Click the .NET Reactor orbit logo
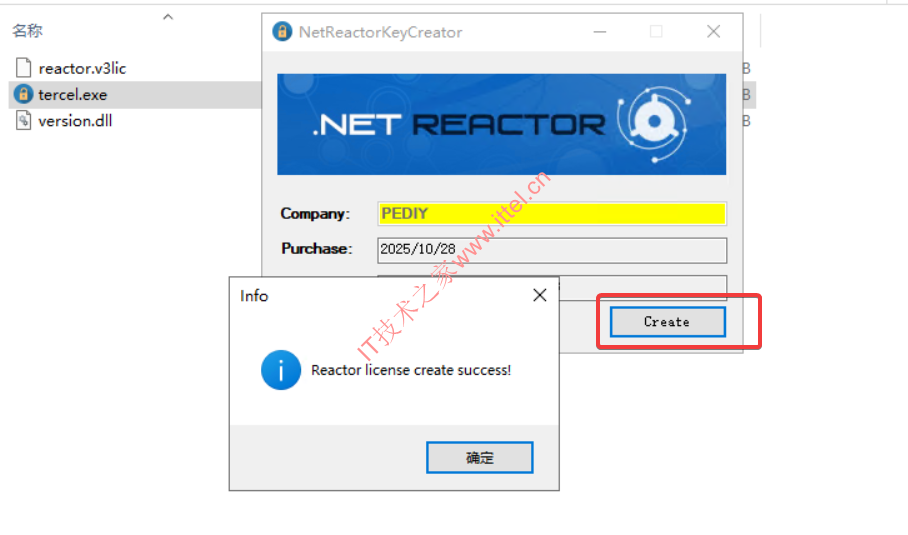This screenshot has width=908, height=535. point(654,123)
